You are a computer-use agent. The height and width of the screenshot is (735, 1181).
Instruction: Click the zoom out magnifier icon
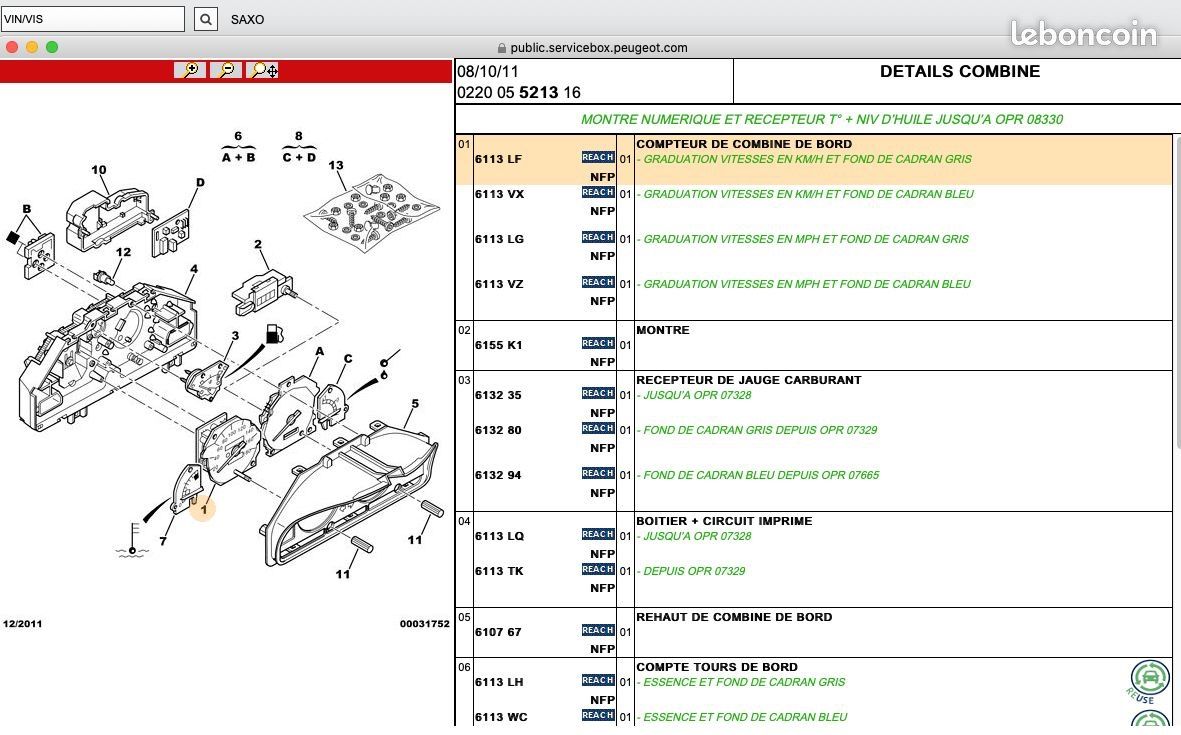click(226, 70)
